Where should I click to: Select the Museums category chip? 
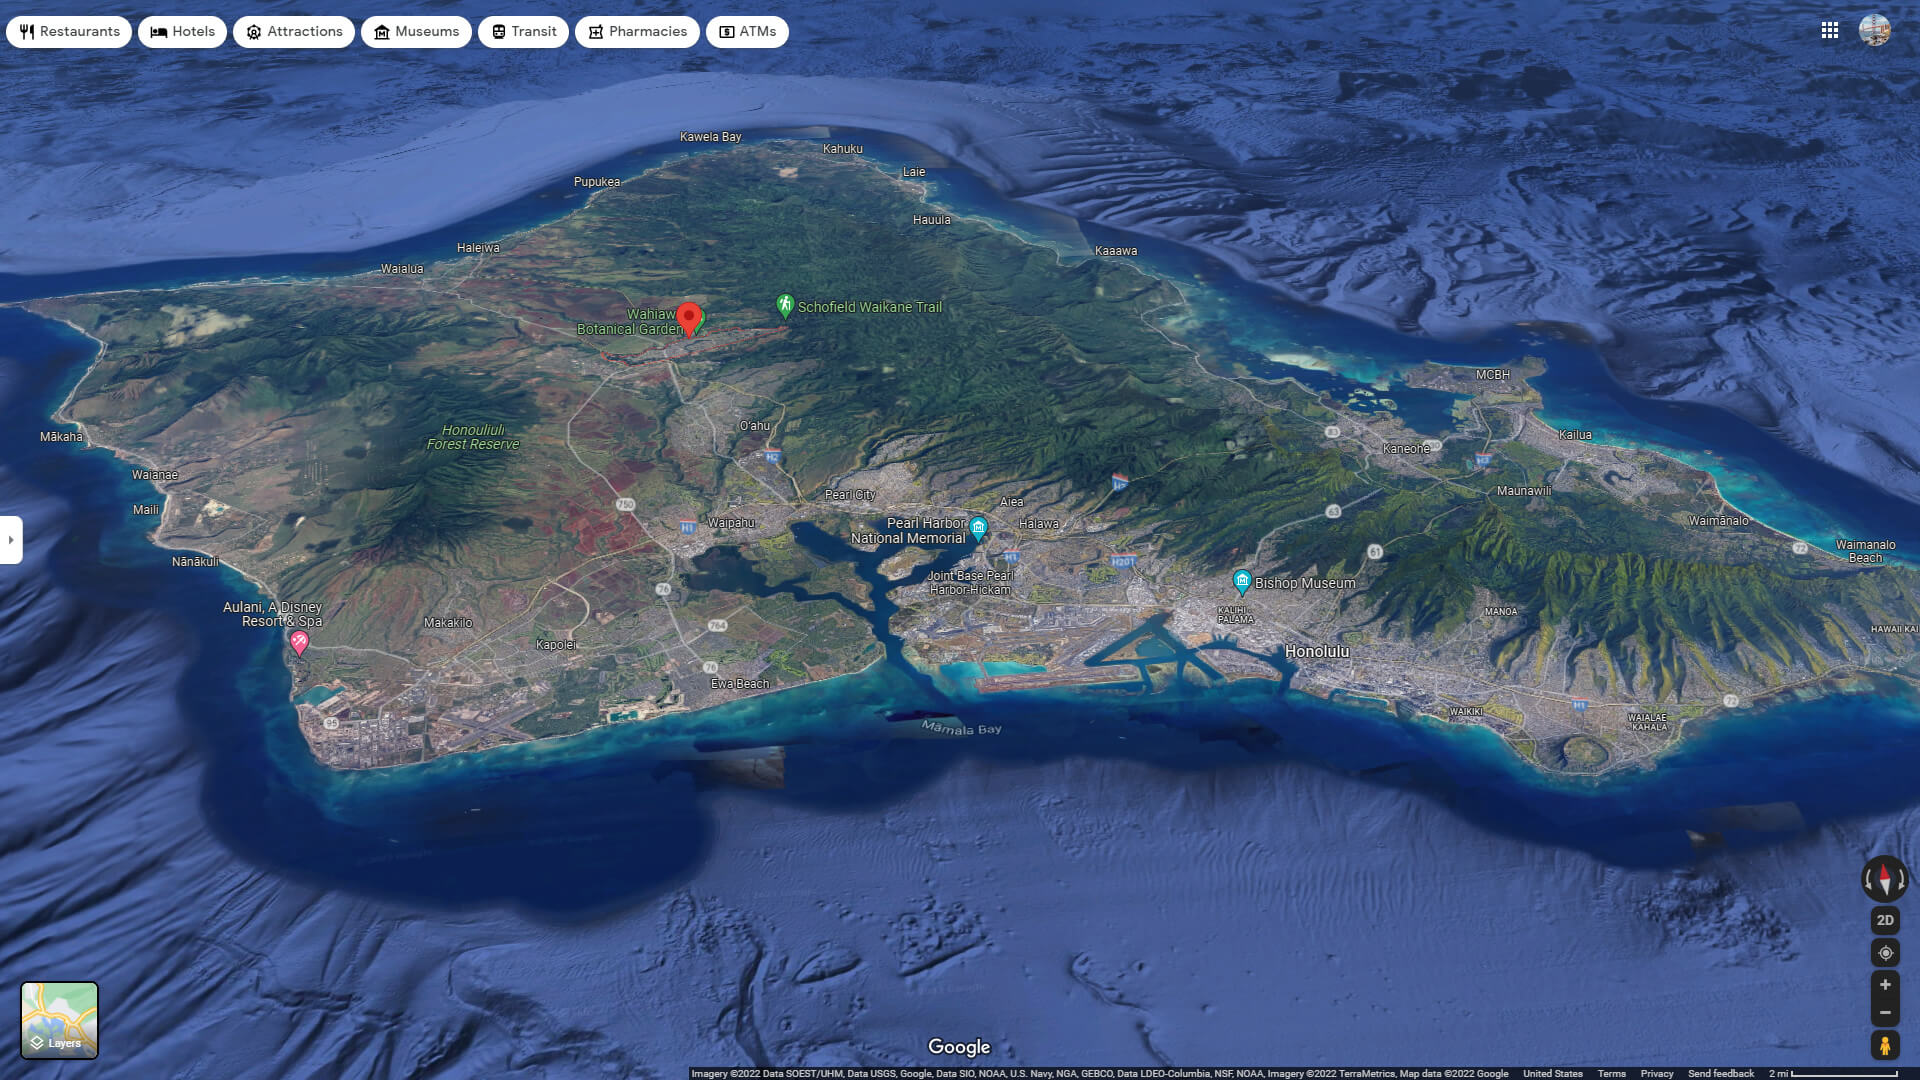click(x=416, y=31)
